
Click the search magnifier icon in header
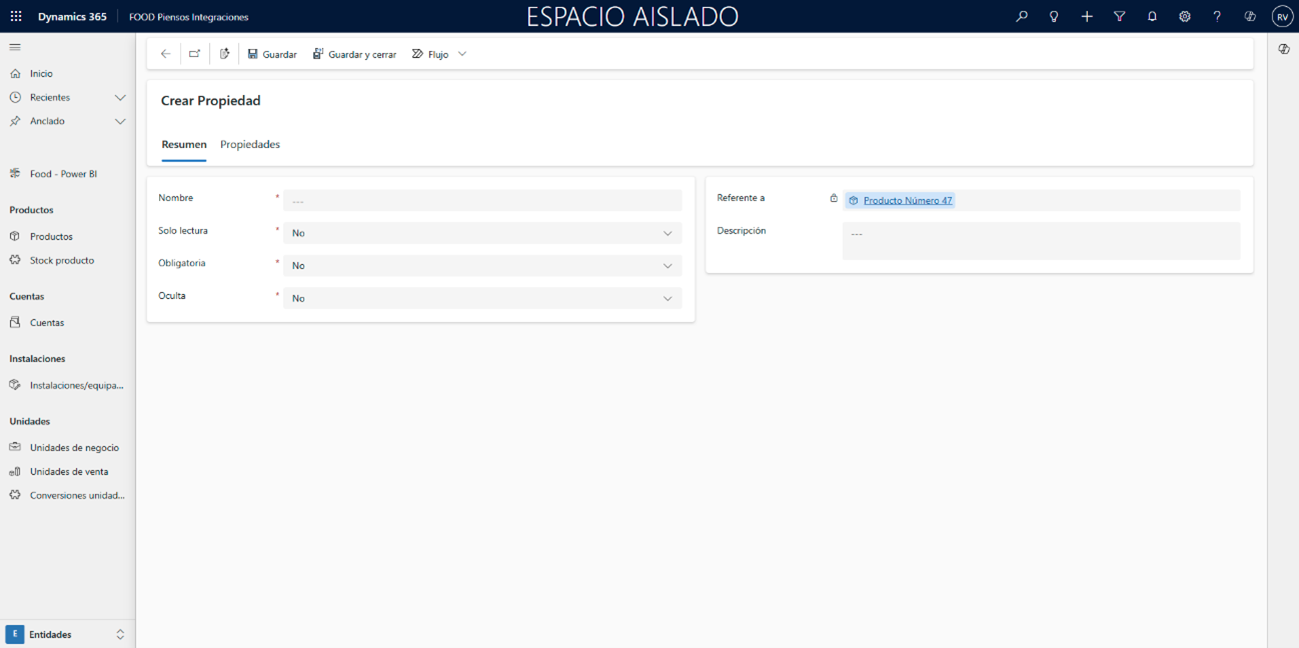tap(1021, 17)
